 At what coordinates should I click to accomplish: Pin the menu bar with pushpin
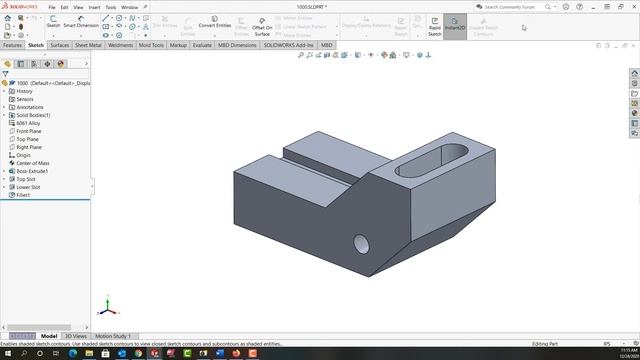click(x=145, y=7)
